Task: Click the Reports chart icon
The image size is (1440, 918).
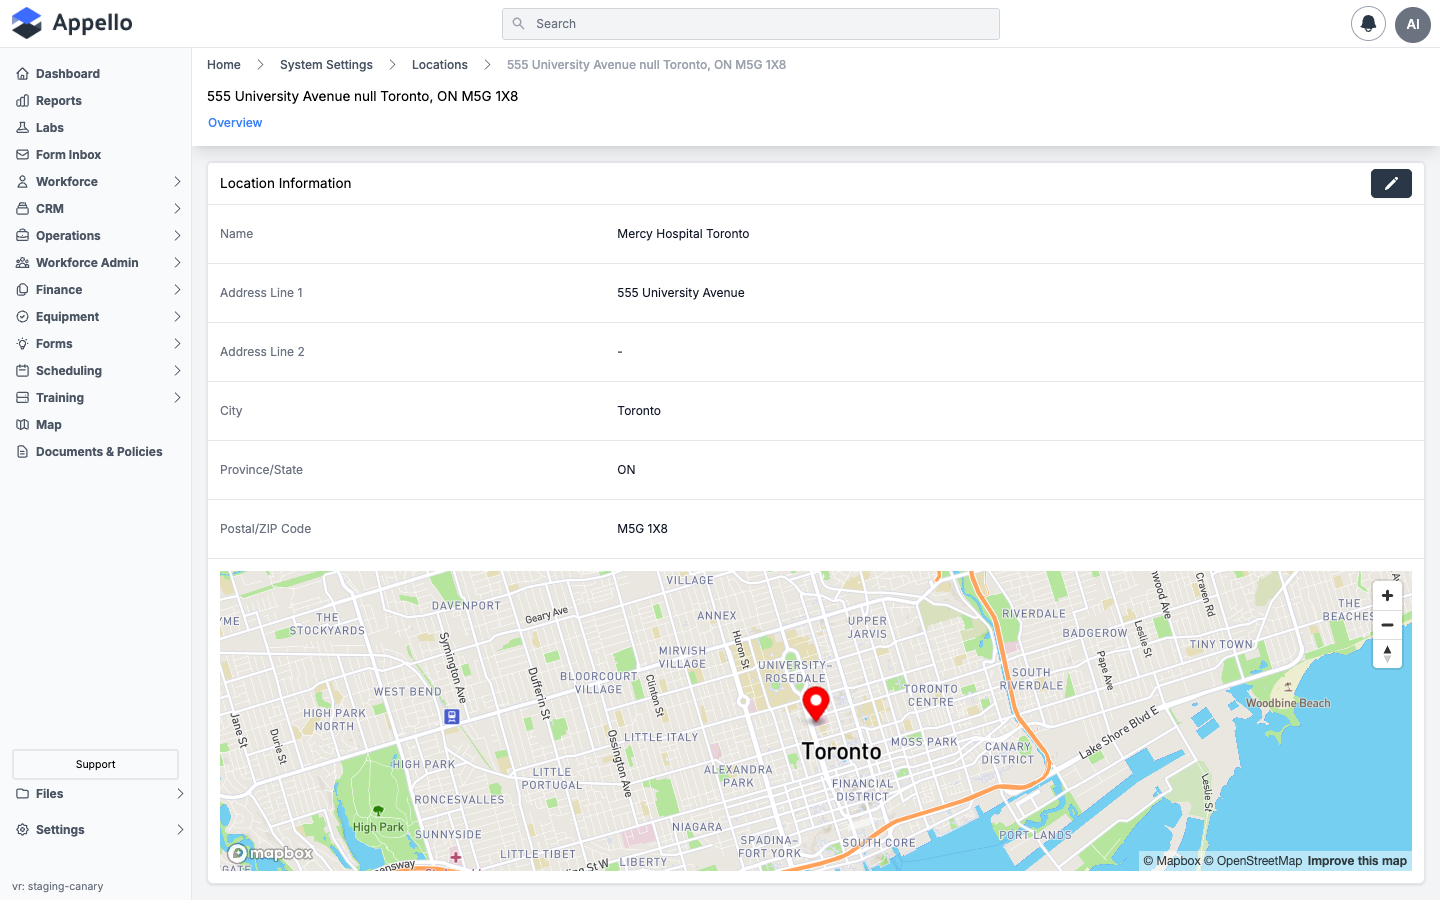Action: coord(22,101)
